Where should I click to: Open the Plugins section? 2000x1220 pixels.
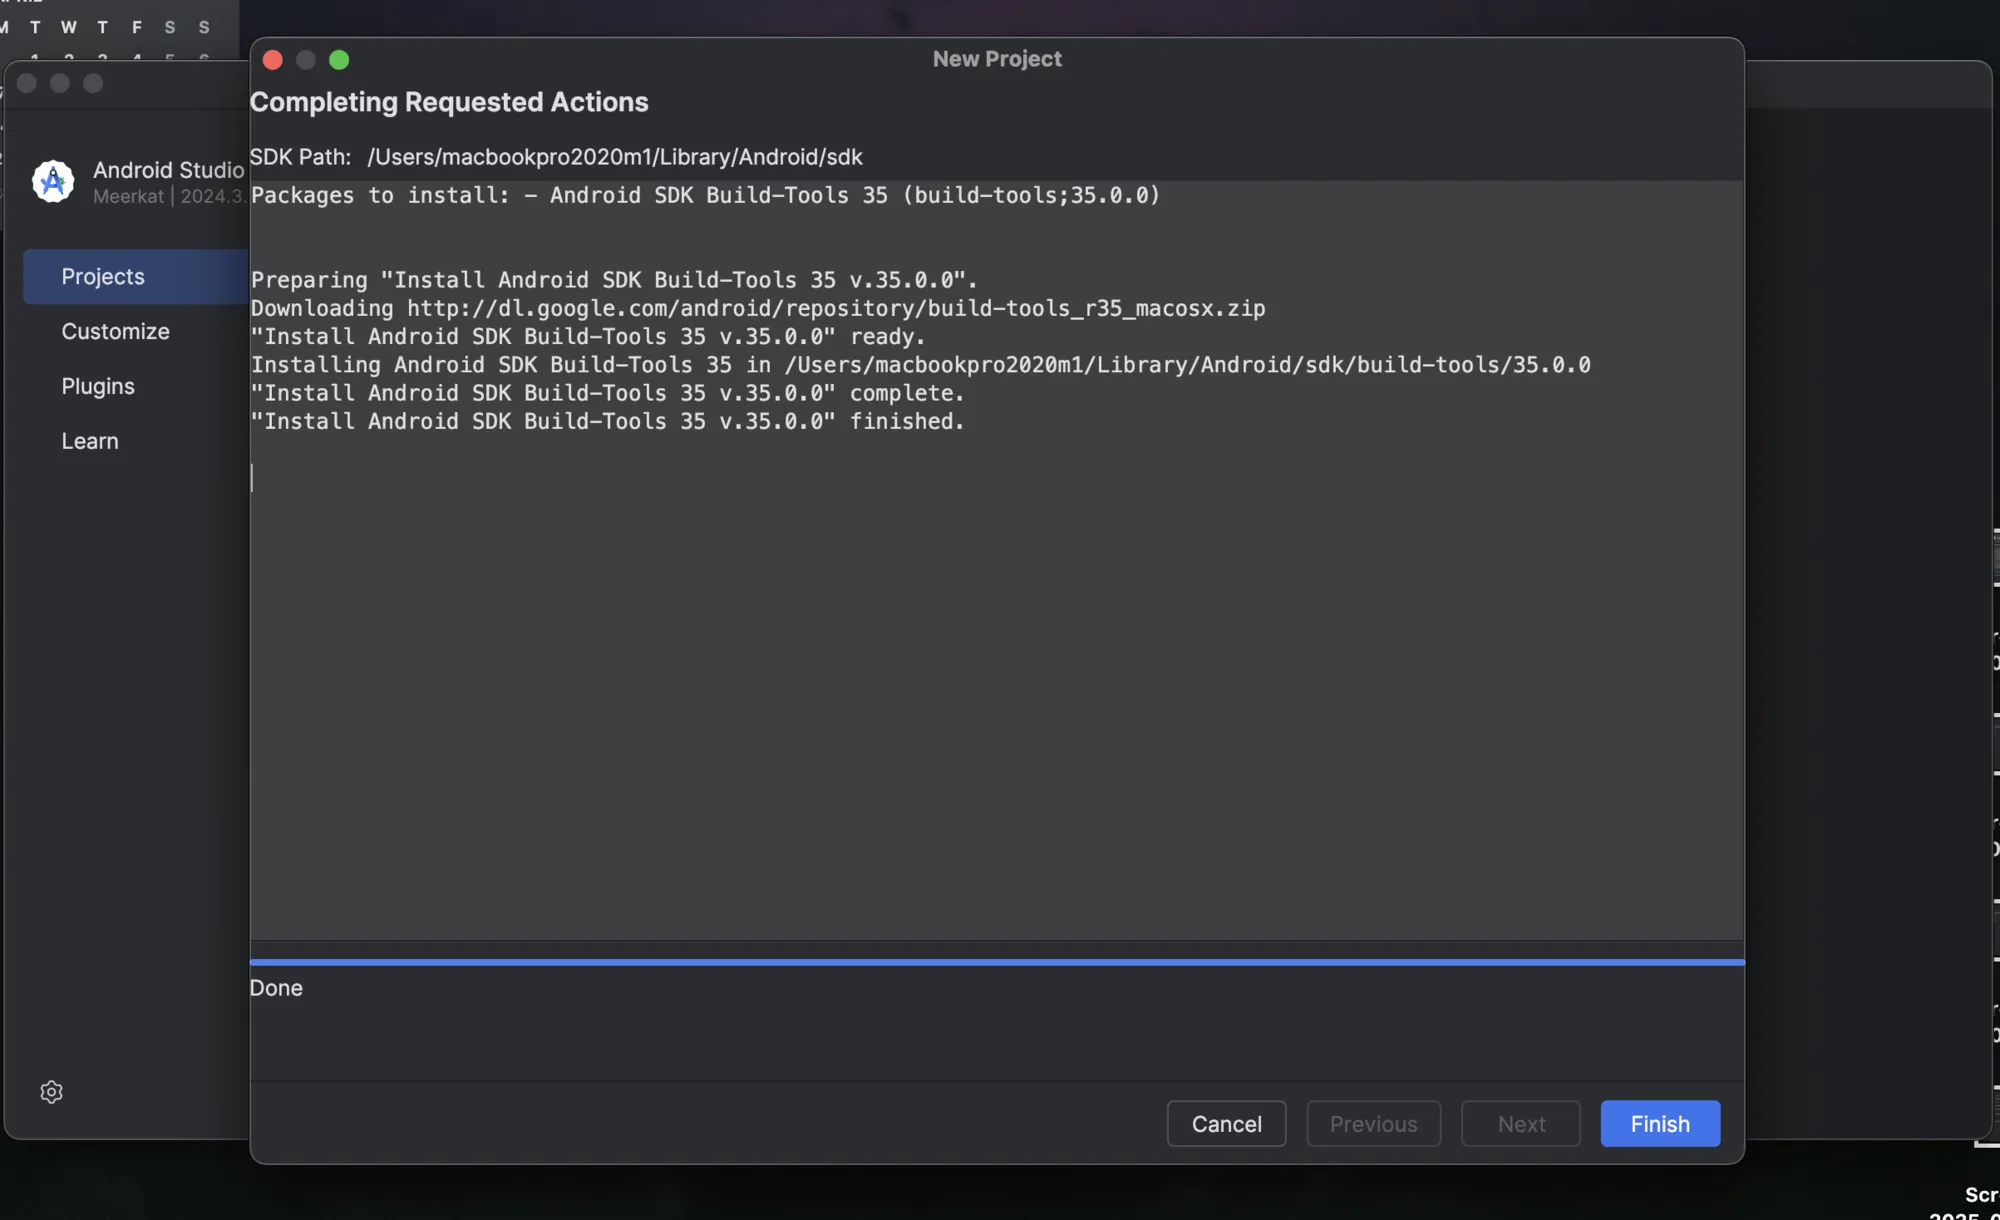pyautogui.click(x=98, y=386)
